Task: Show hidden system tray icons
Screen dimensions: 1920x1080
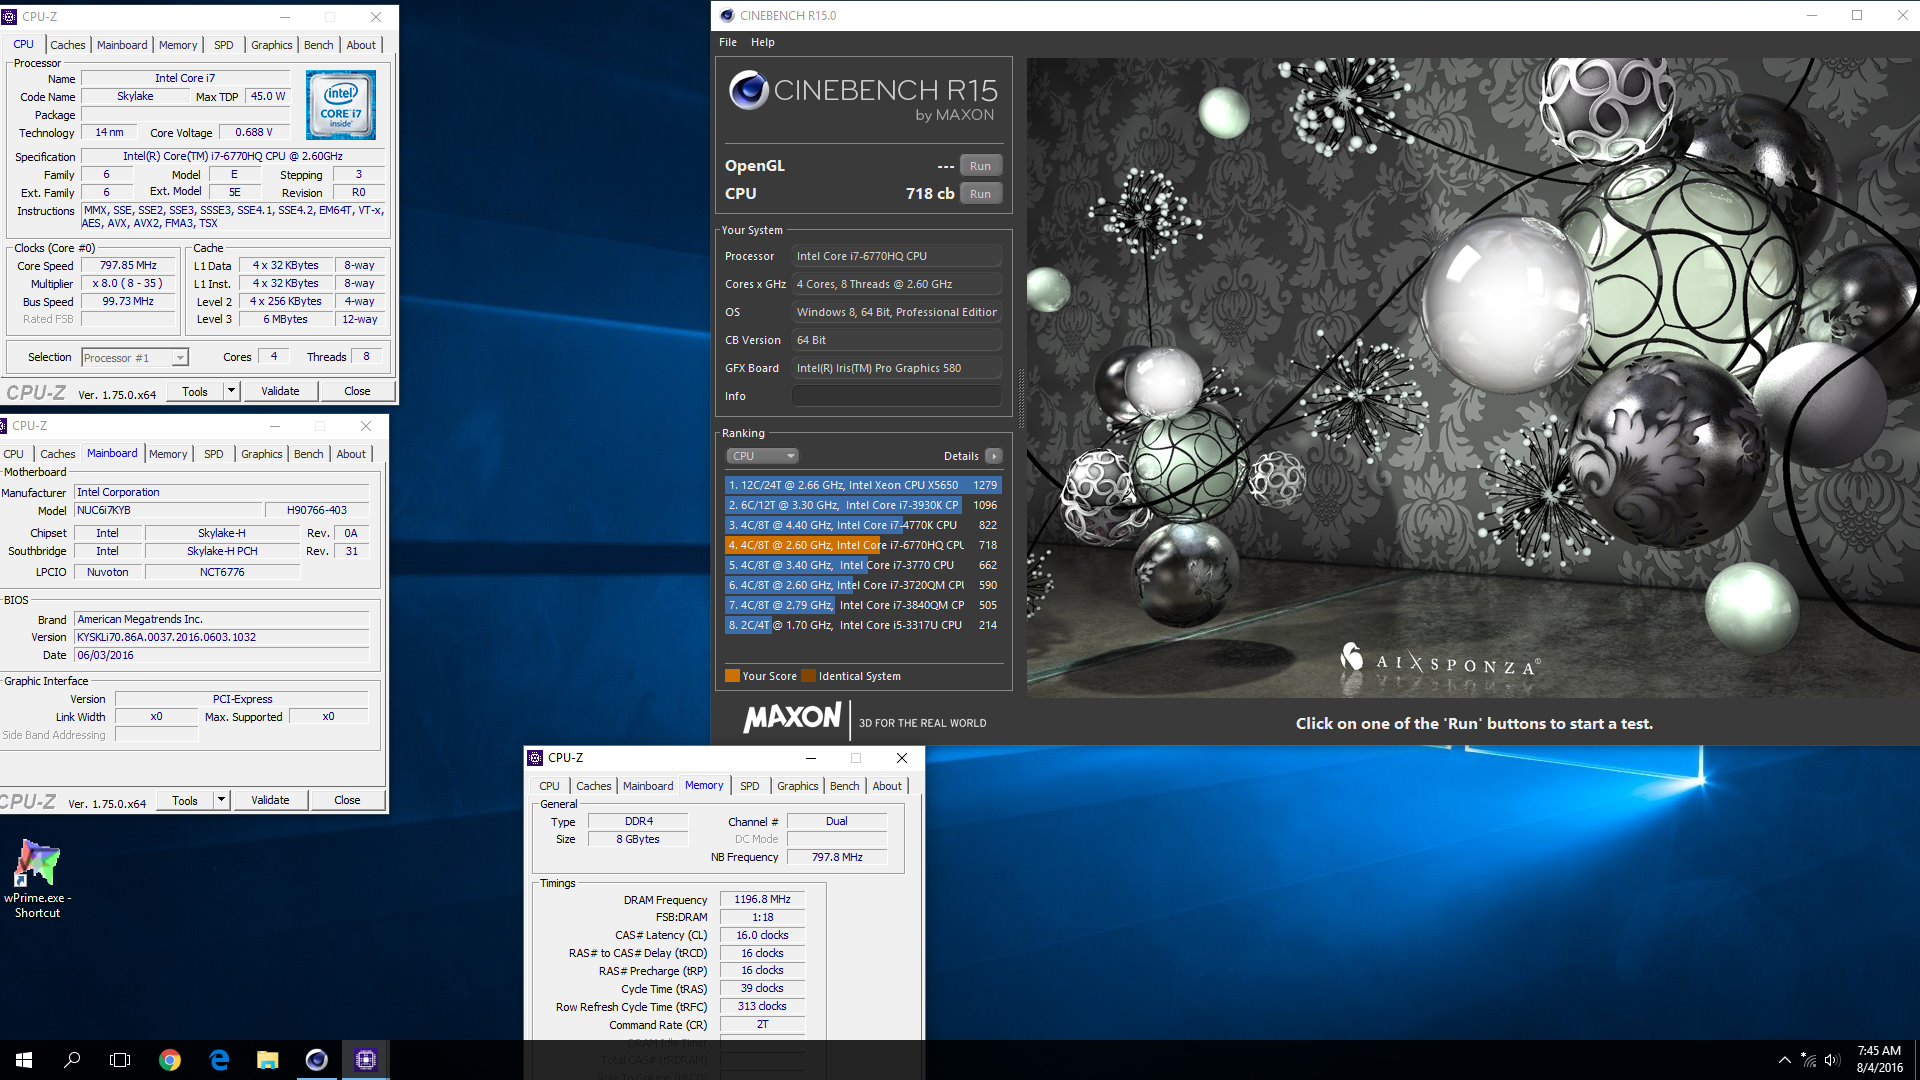Action: pos(1784,1060)
